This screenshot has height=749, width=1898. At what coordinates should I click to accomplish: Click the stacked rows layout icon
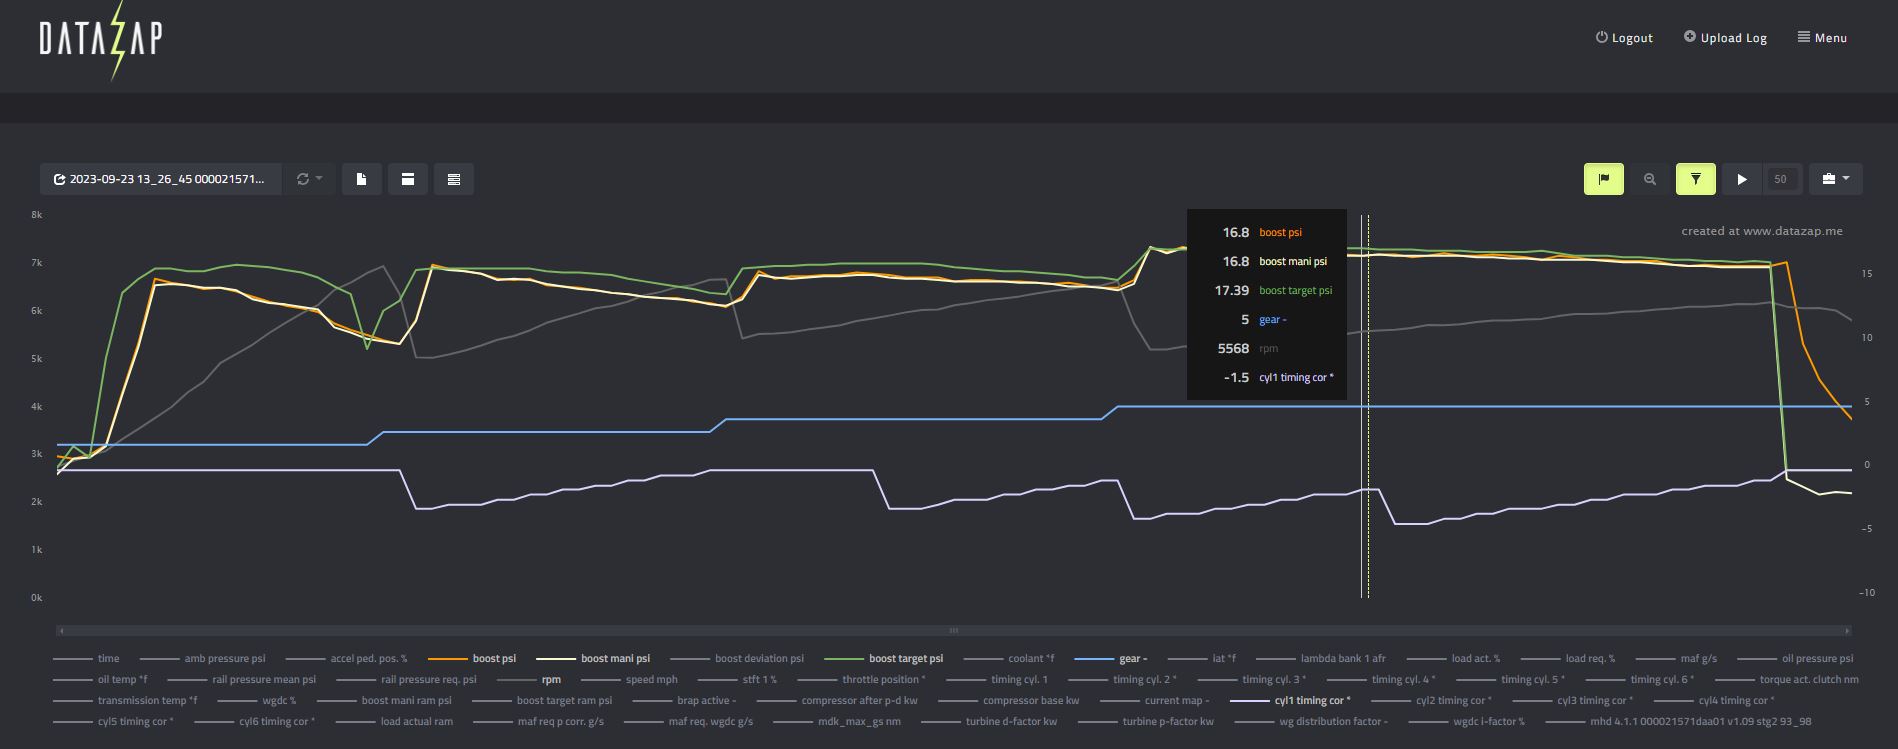click(x=454, y=179)
